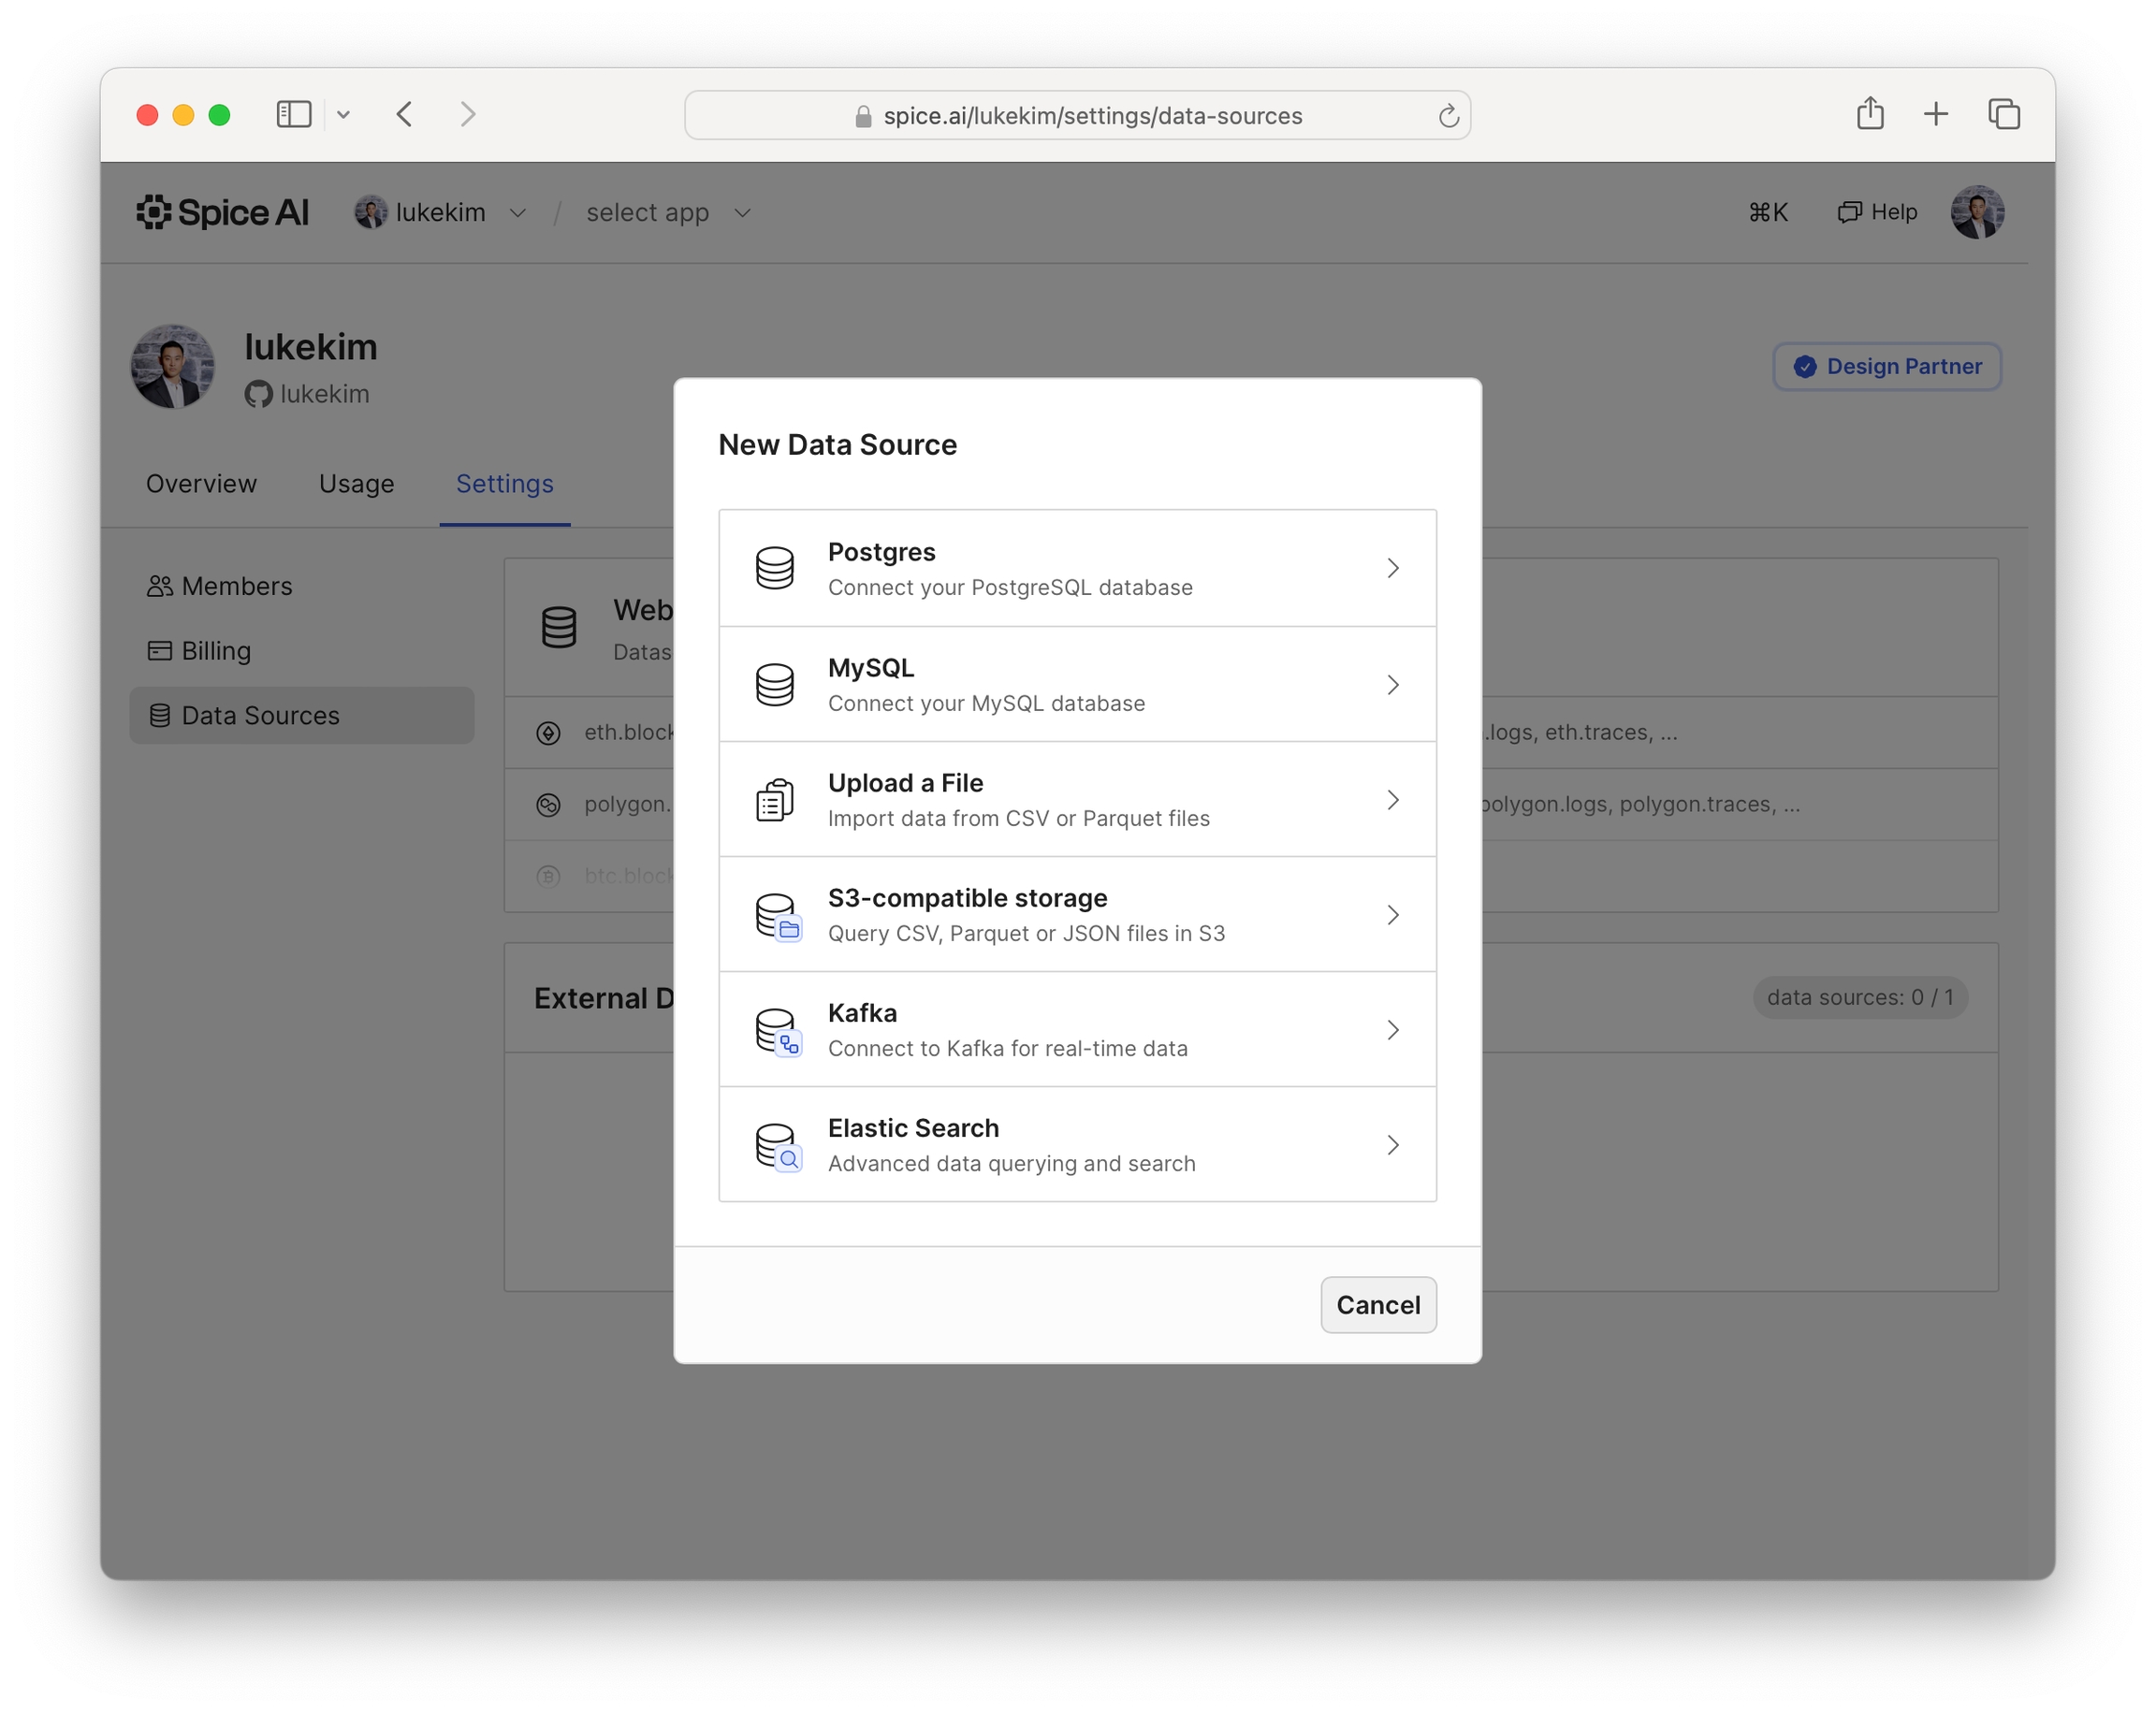The image size is (2156, 1713).
Task: Reload the page with refresh icon
Action: [x=1447, y=116]
